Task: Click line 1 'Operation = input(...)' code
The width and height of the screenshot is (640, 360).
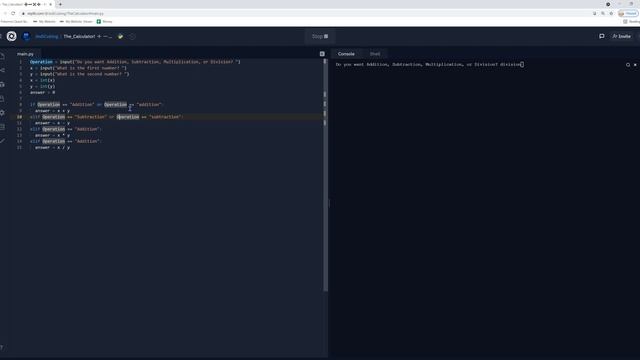Action: (135, 62)
